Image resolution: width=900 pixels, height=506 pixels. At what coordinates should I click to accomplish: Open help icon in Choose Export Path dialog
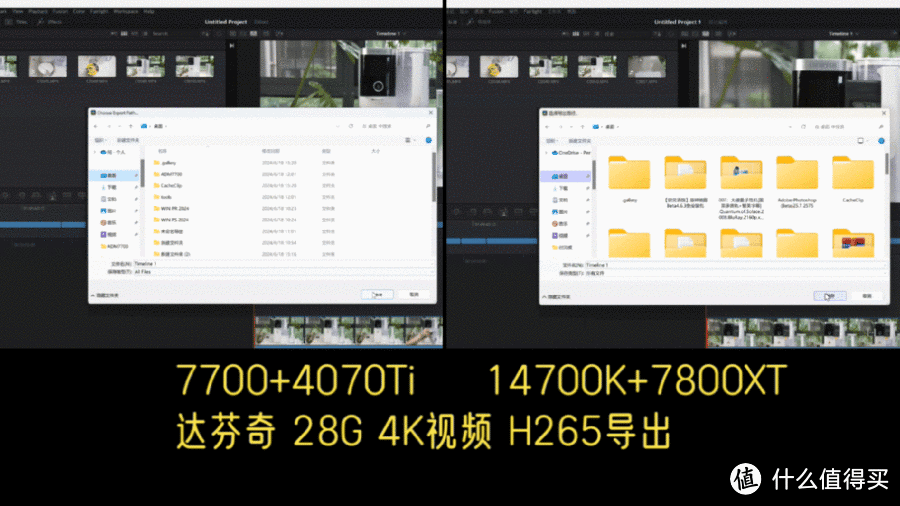[428, 140]
